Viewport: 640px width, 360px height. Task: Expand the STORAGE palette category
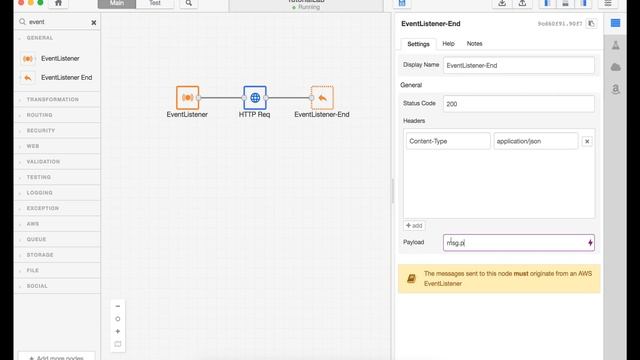pos(40,255)
